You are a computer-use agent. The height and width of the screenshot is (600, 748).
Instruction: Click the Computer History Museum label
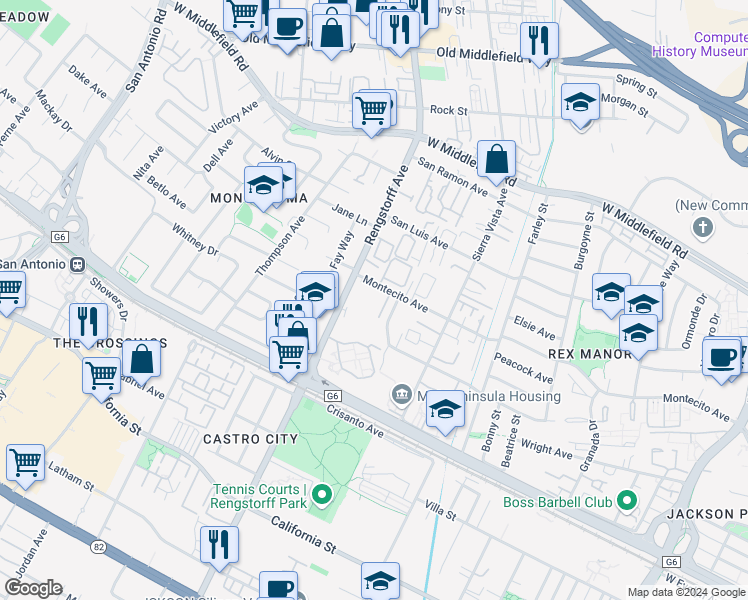tap(698, 43)
